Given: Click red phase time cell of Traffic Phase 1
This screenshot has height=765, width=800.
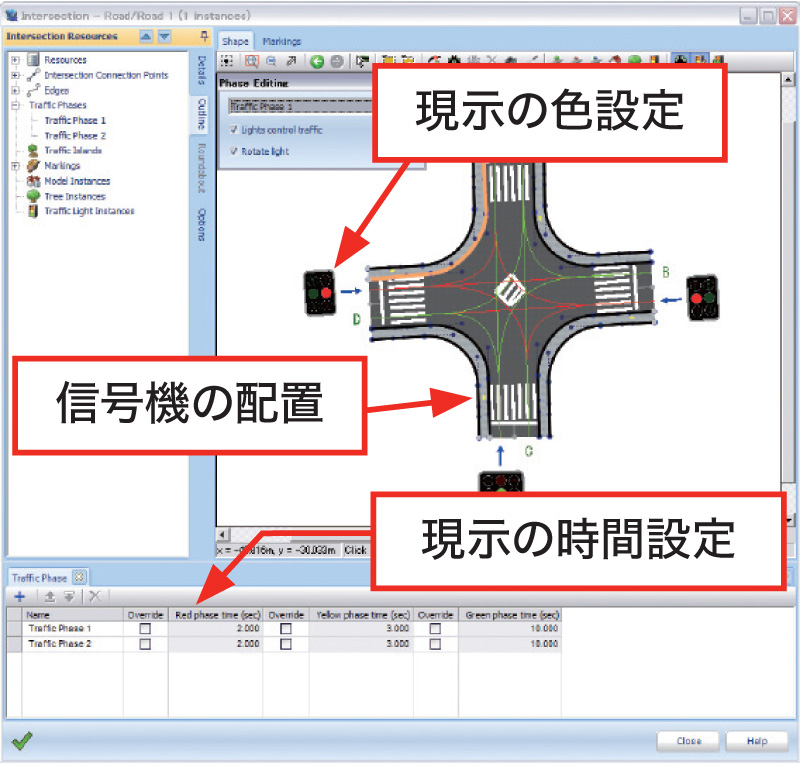Looking at the screenshot, I should click(215, 629).
